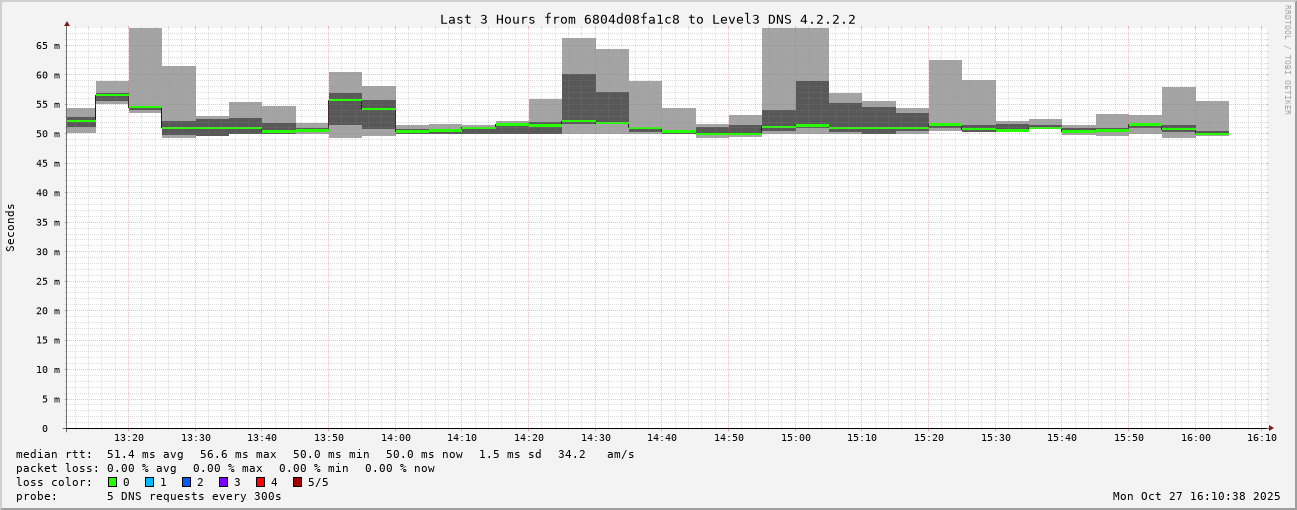Click the 'median rtt:' statistics row label
Image resolution: width=1297 pixels, height=510 pixels.
pyautogui.click(x=56, y=454)
